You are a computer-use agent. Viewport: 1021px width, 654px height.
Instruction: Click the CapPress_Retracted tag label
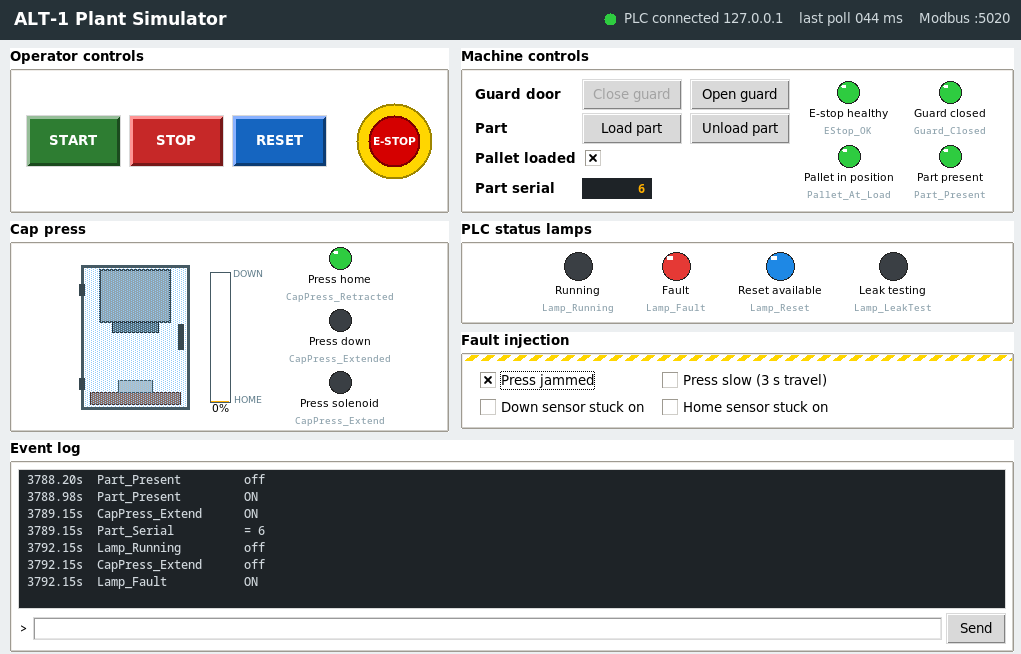tap(340, 297)
